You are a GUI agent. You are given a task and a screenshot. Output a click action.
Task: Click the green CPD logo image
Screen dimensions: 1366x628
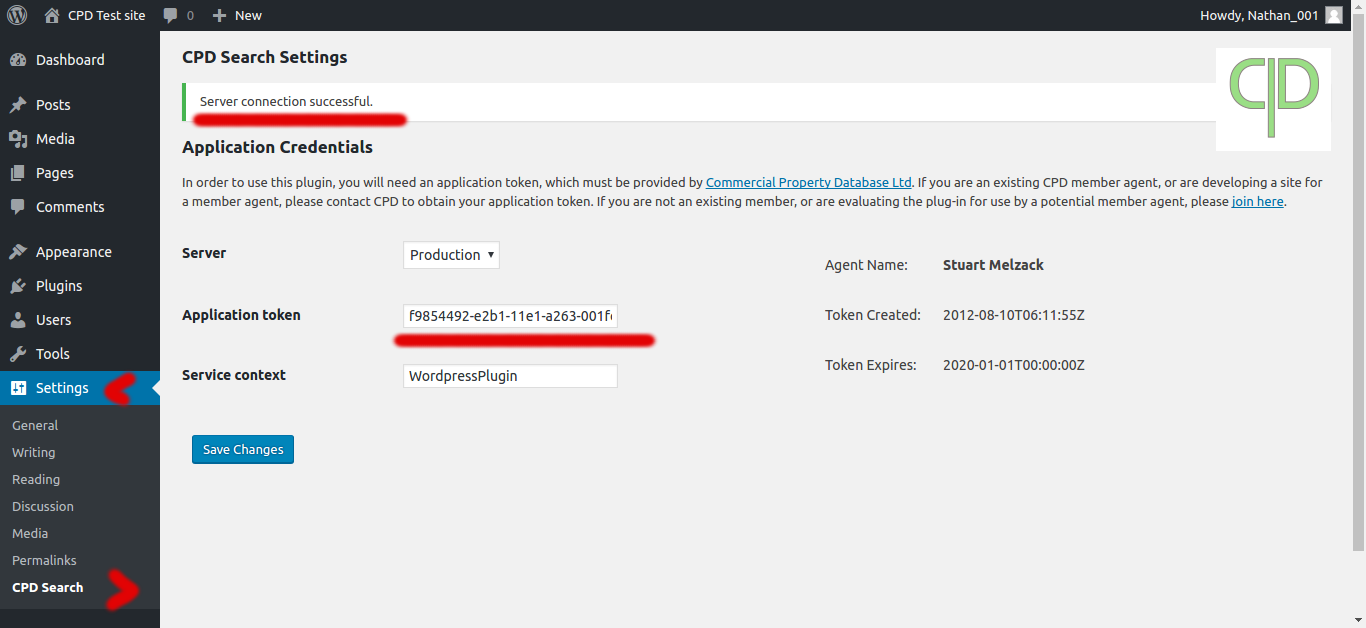[1273, 99]
